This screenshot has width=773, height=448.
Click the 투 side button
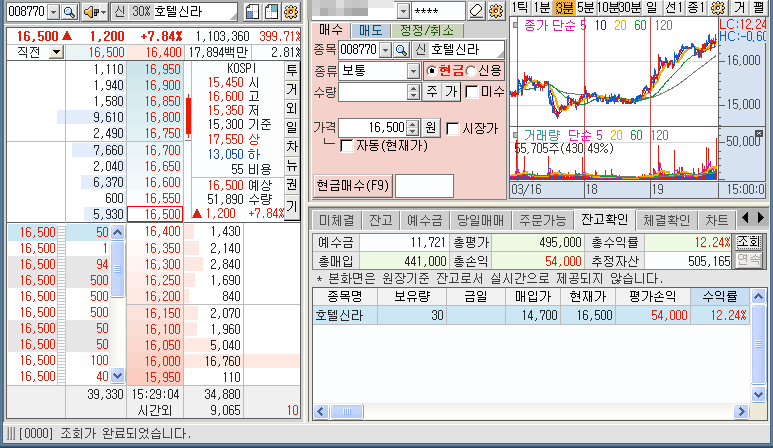(292, 70)
